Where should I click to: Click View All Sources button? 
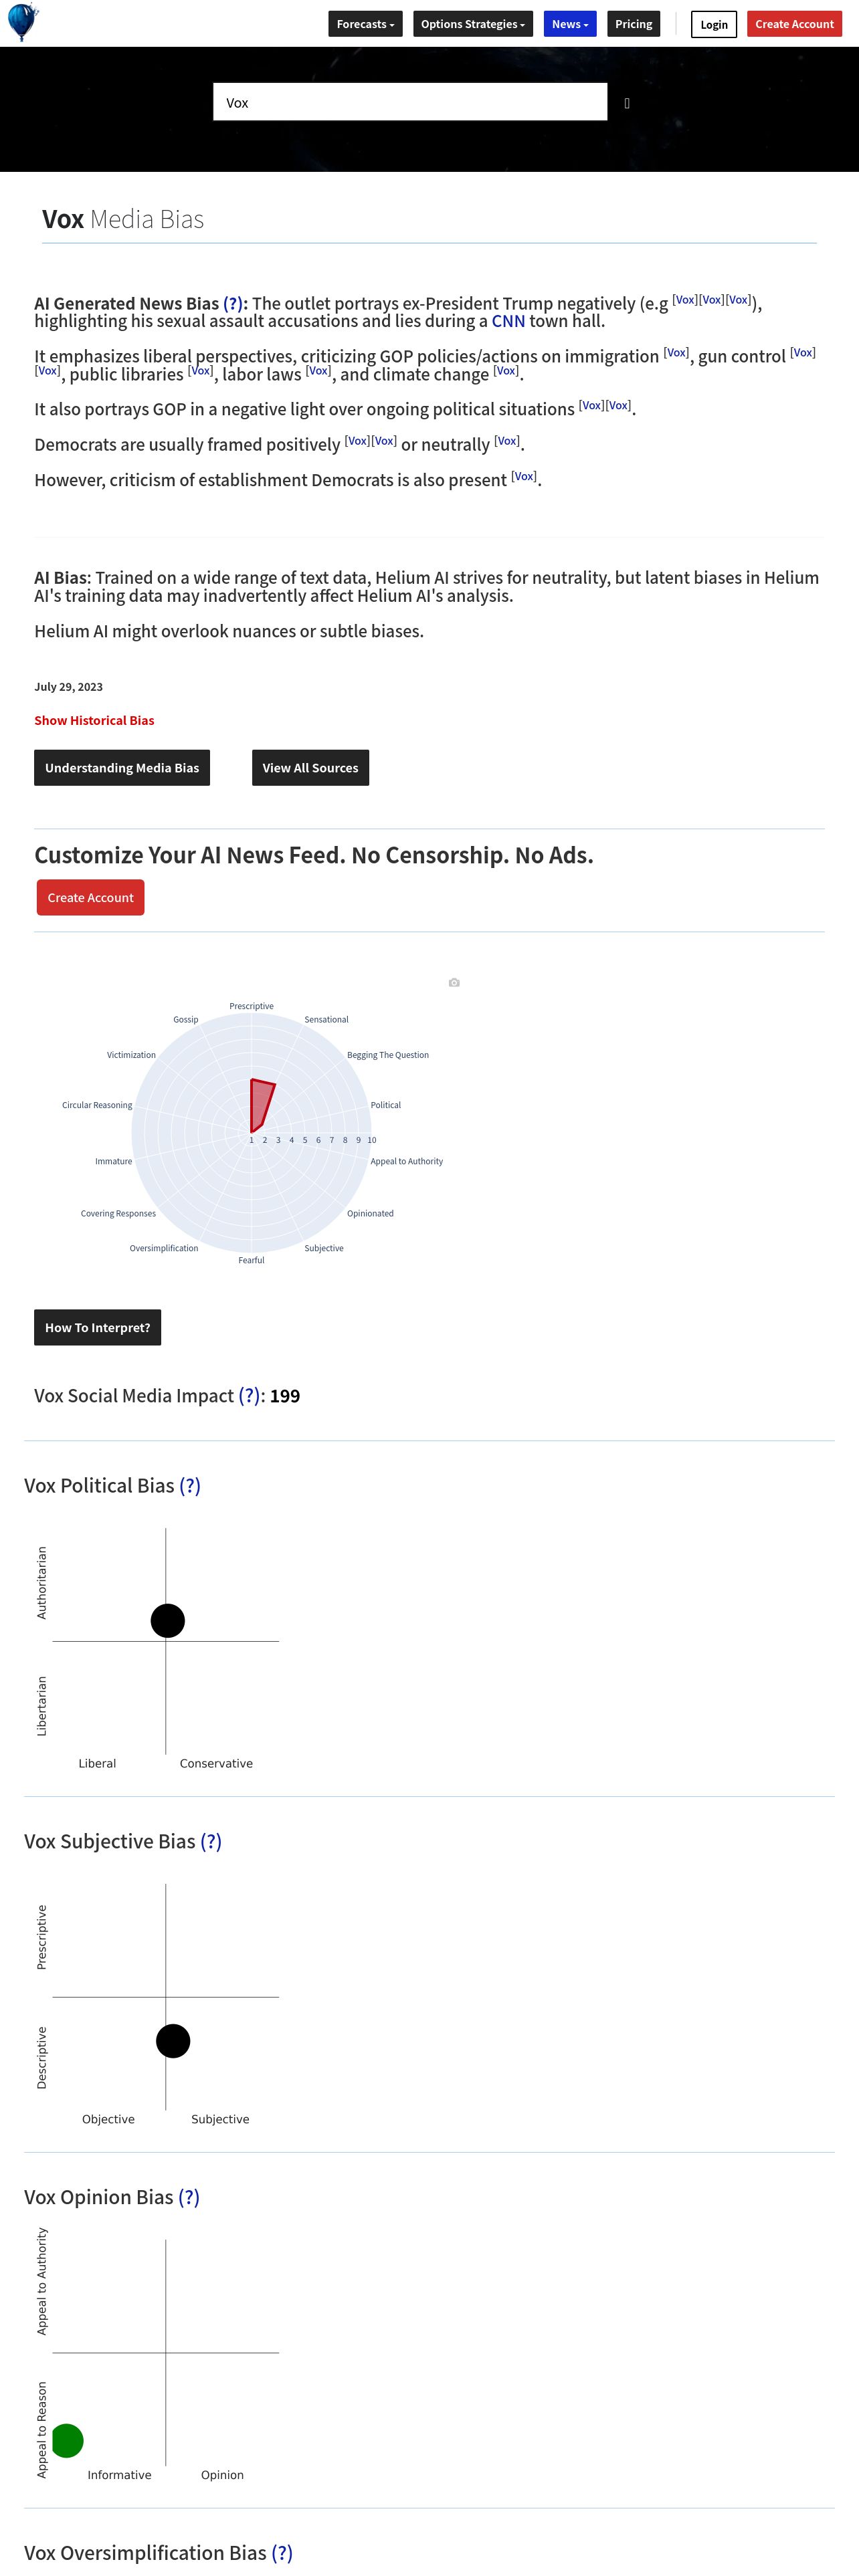point(310,768)
